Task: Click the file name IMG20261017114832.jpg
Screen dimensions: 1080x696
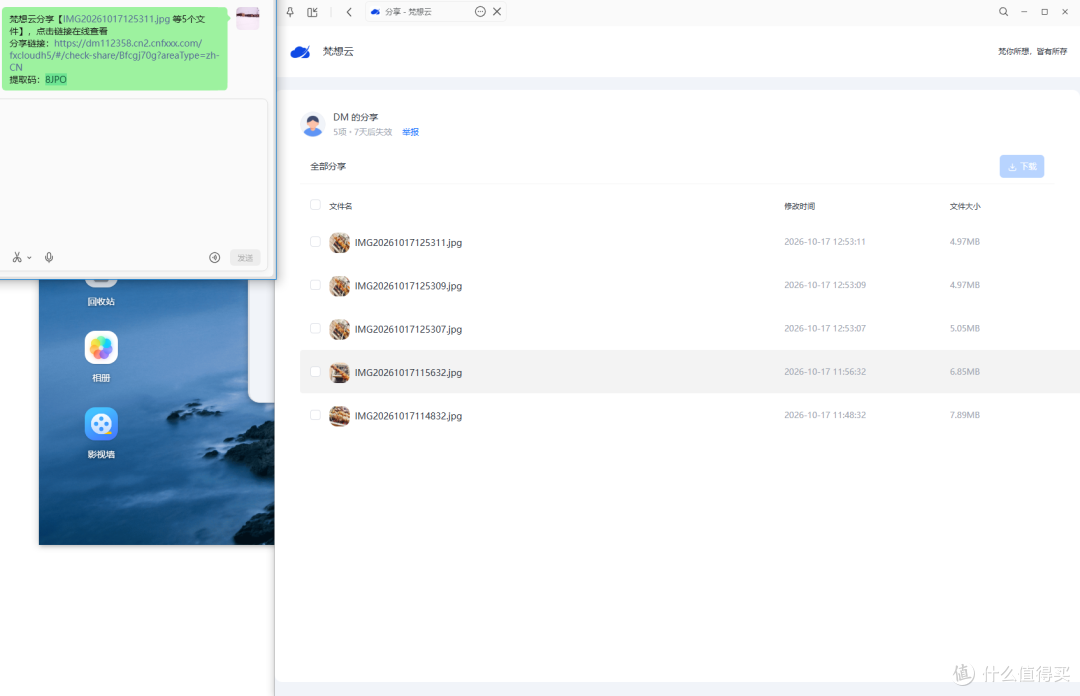Action: pos(408,416)
